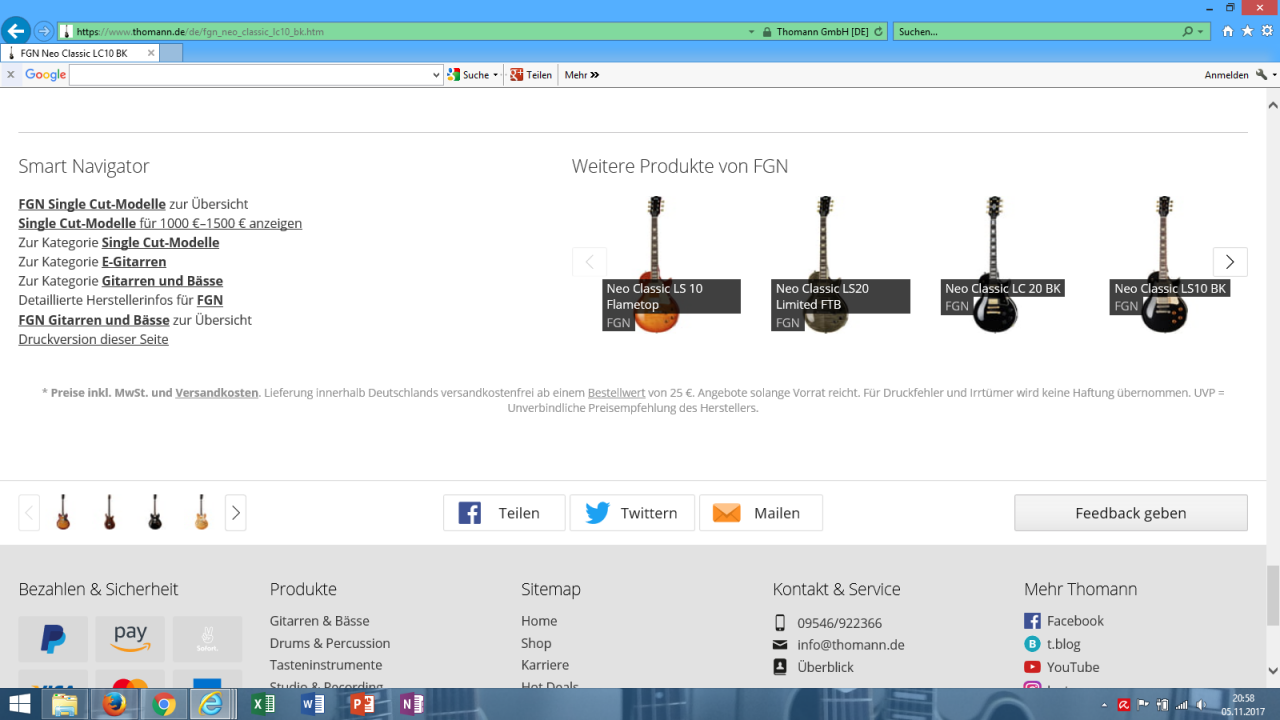Show previous FGN products with left arrow
This screenshot has width=1280, height=720.
click(x=590, y=262)
